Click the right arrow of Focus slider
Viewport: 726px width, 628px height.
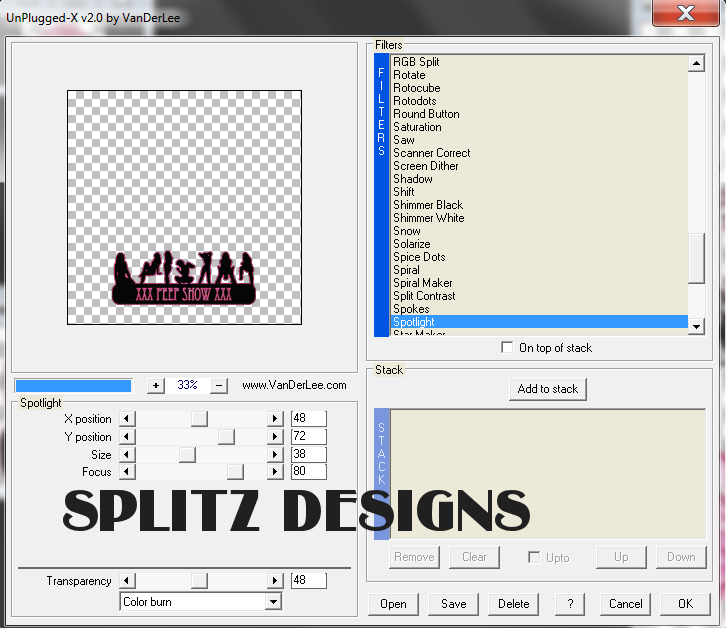point(275,472)
